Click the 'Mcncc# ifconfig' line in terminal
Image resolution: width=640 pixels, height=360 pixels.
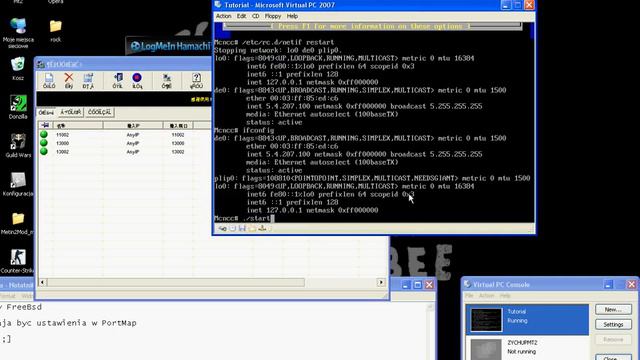(244, 130)
